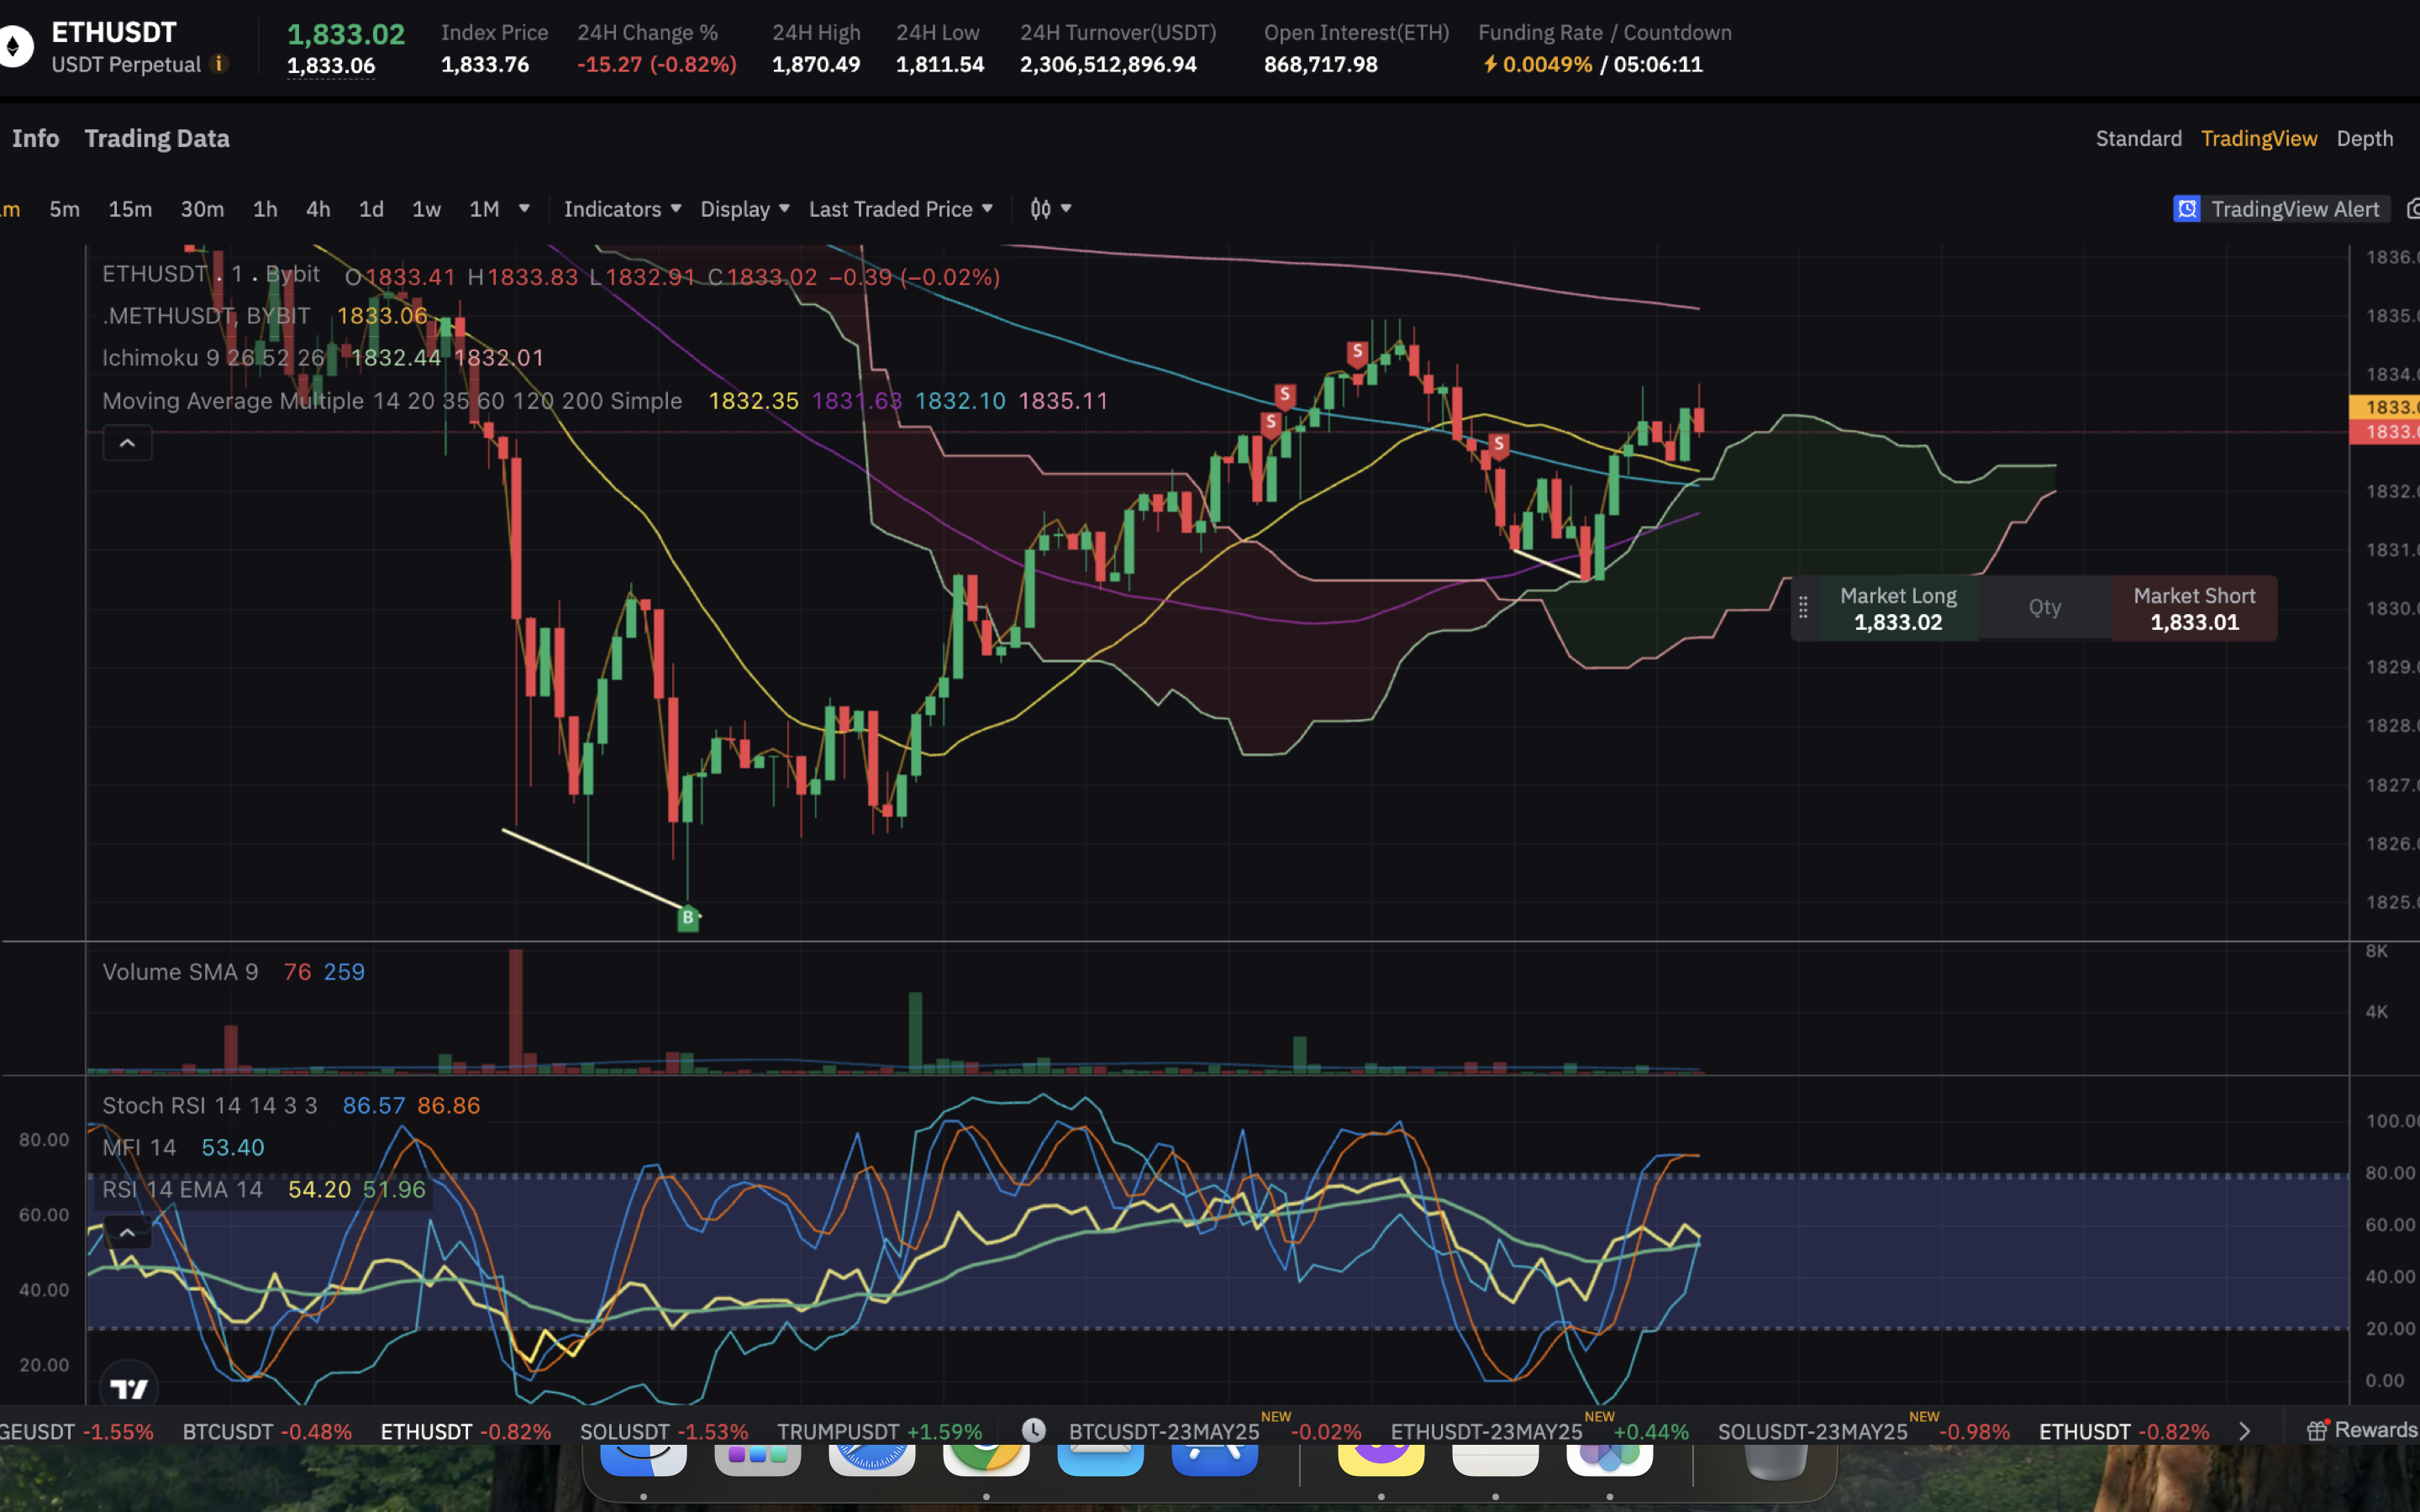This screenshot has height=1512, width=2420.
Task: Click the green B buy marker
Action: click(688, 917)
